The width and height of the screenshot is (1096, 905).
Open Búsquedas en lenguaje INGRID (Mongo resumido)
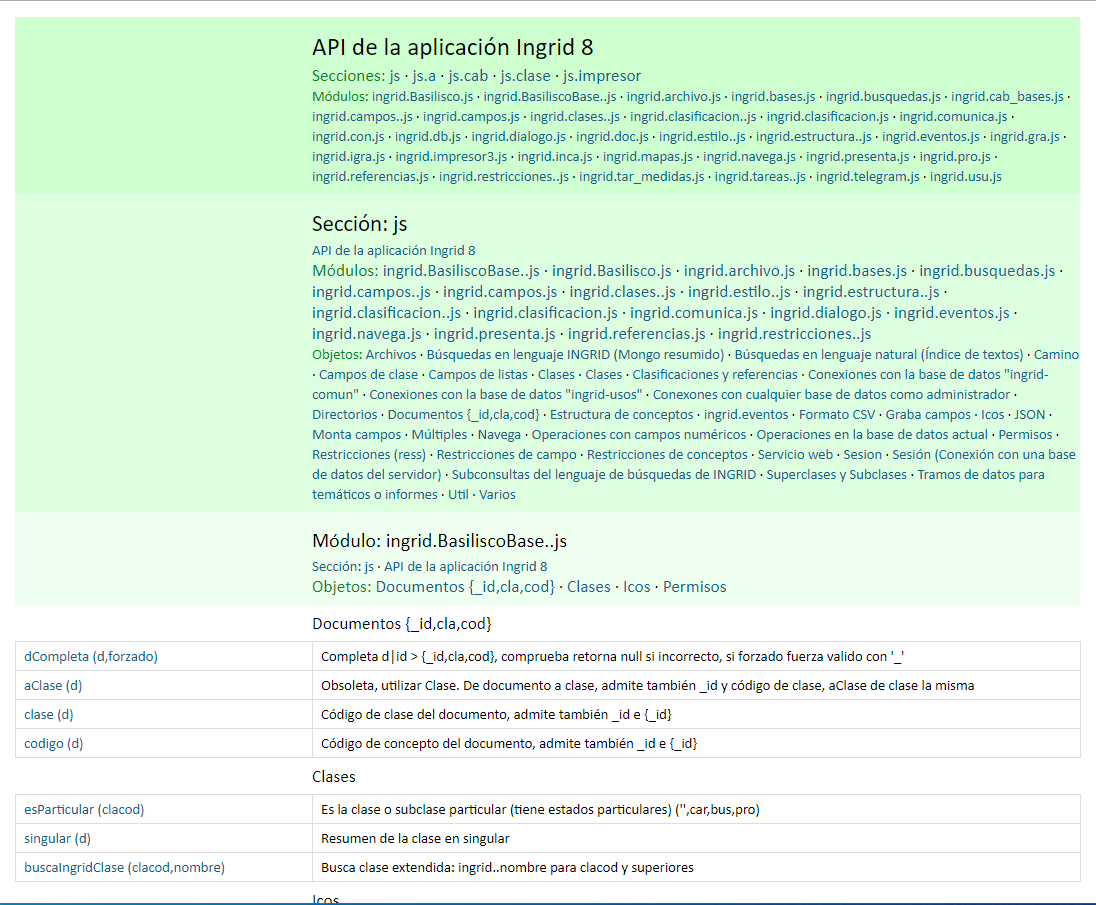click(575, 354)
